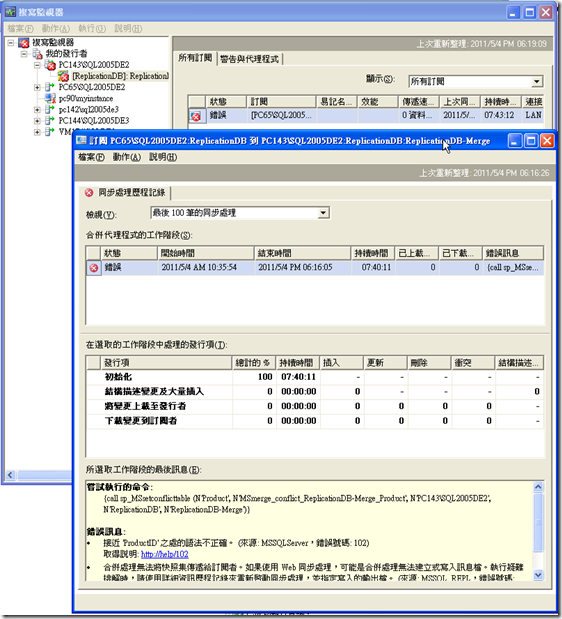Viewport: 562px width, 619px height.
Task: Sort subscriptions by 訂閱 column header
Action: pyautogui.click(x=281, y=102)
